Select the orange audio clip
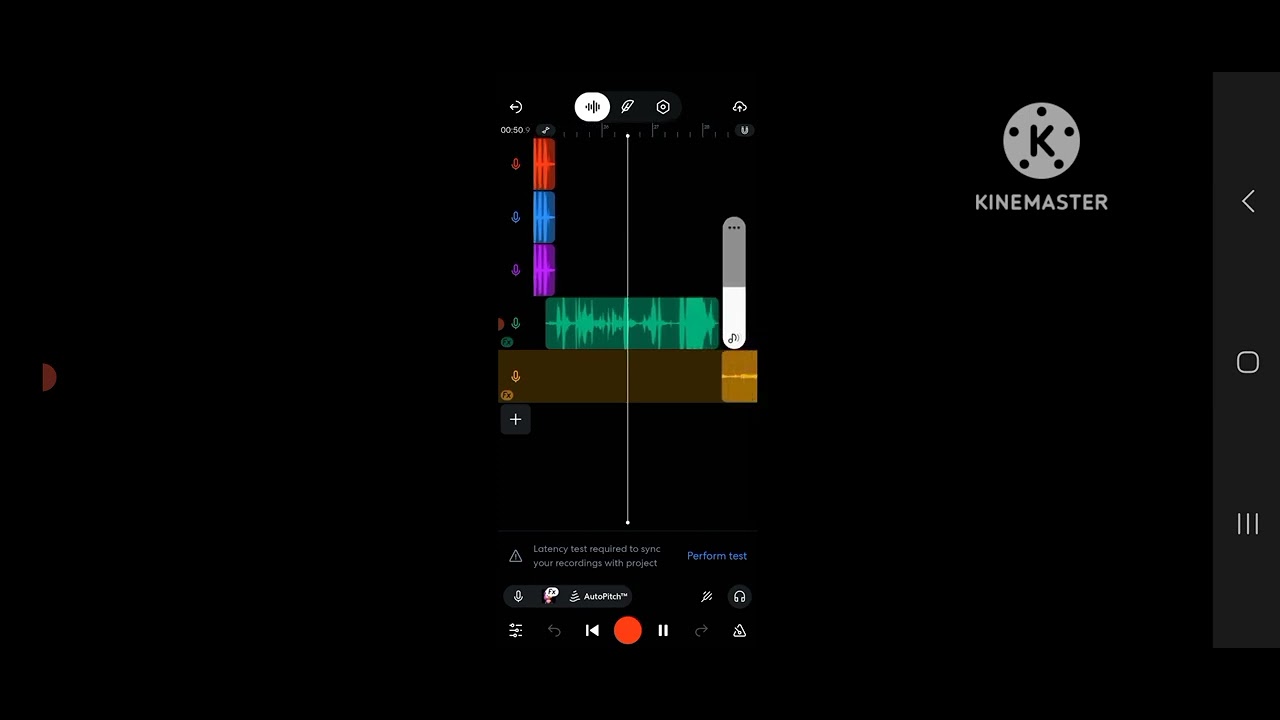Viewport: 1280px width, 720px height. point(740,376)
